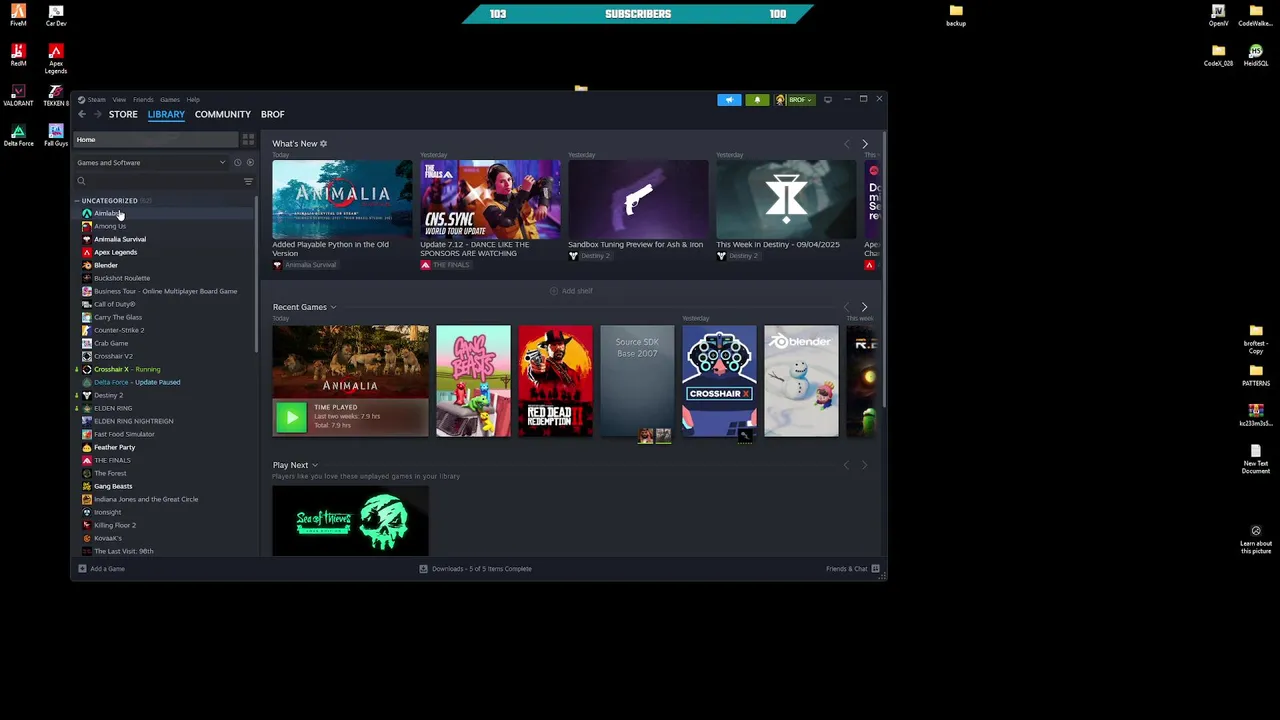
Task: Click the Among Us icon in the game list
Action: click(87, 227)
